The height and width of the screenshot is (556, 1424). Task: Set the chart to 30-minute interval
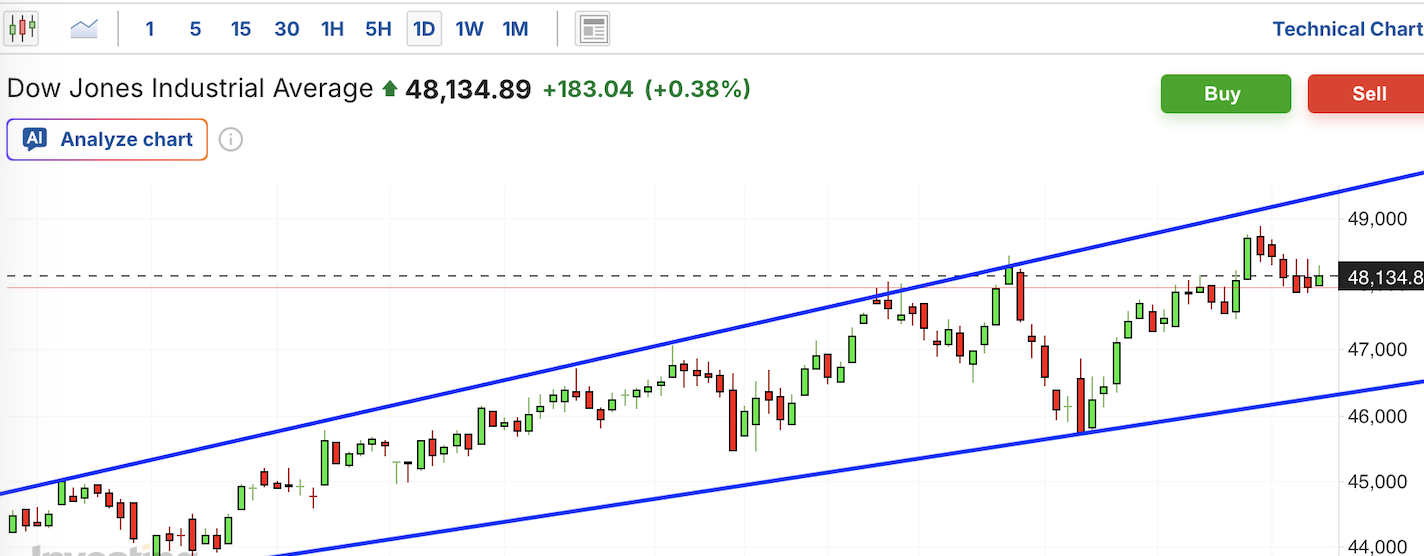(287, 29)
